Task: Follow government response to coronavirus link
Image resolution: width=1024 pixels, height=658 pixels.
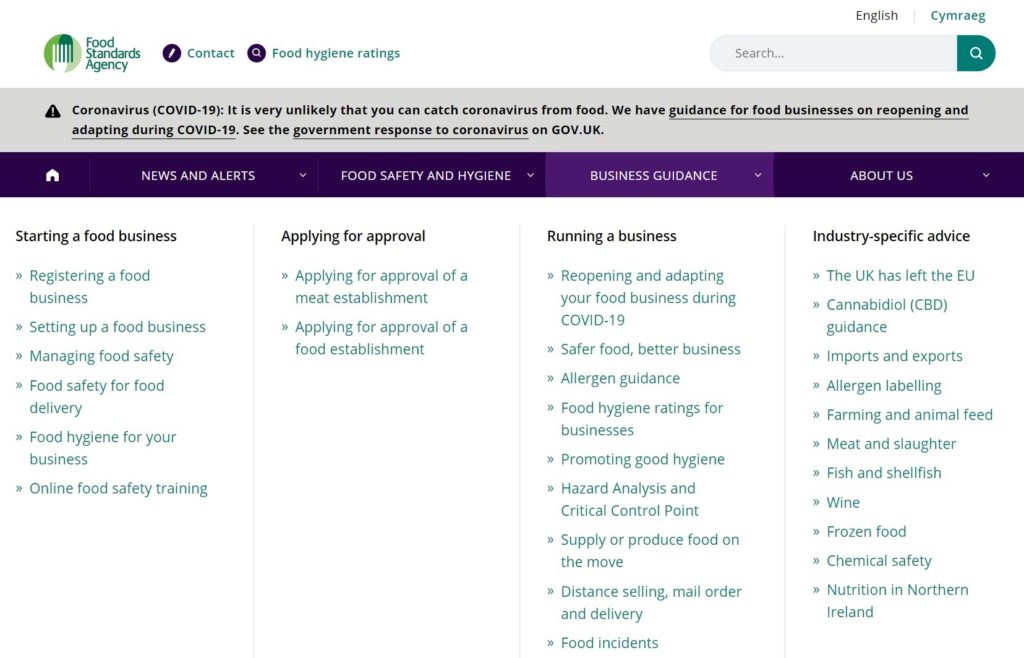Action: tap(410, 130)
